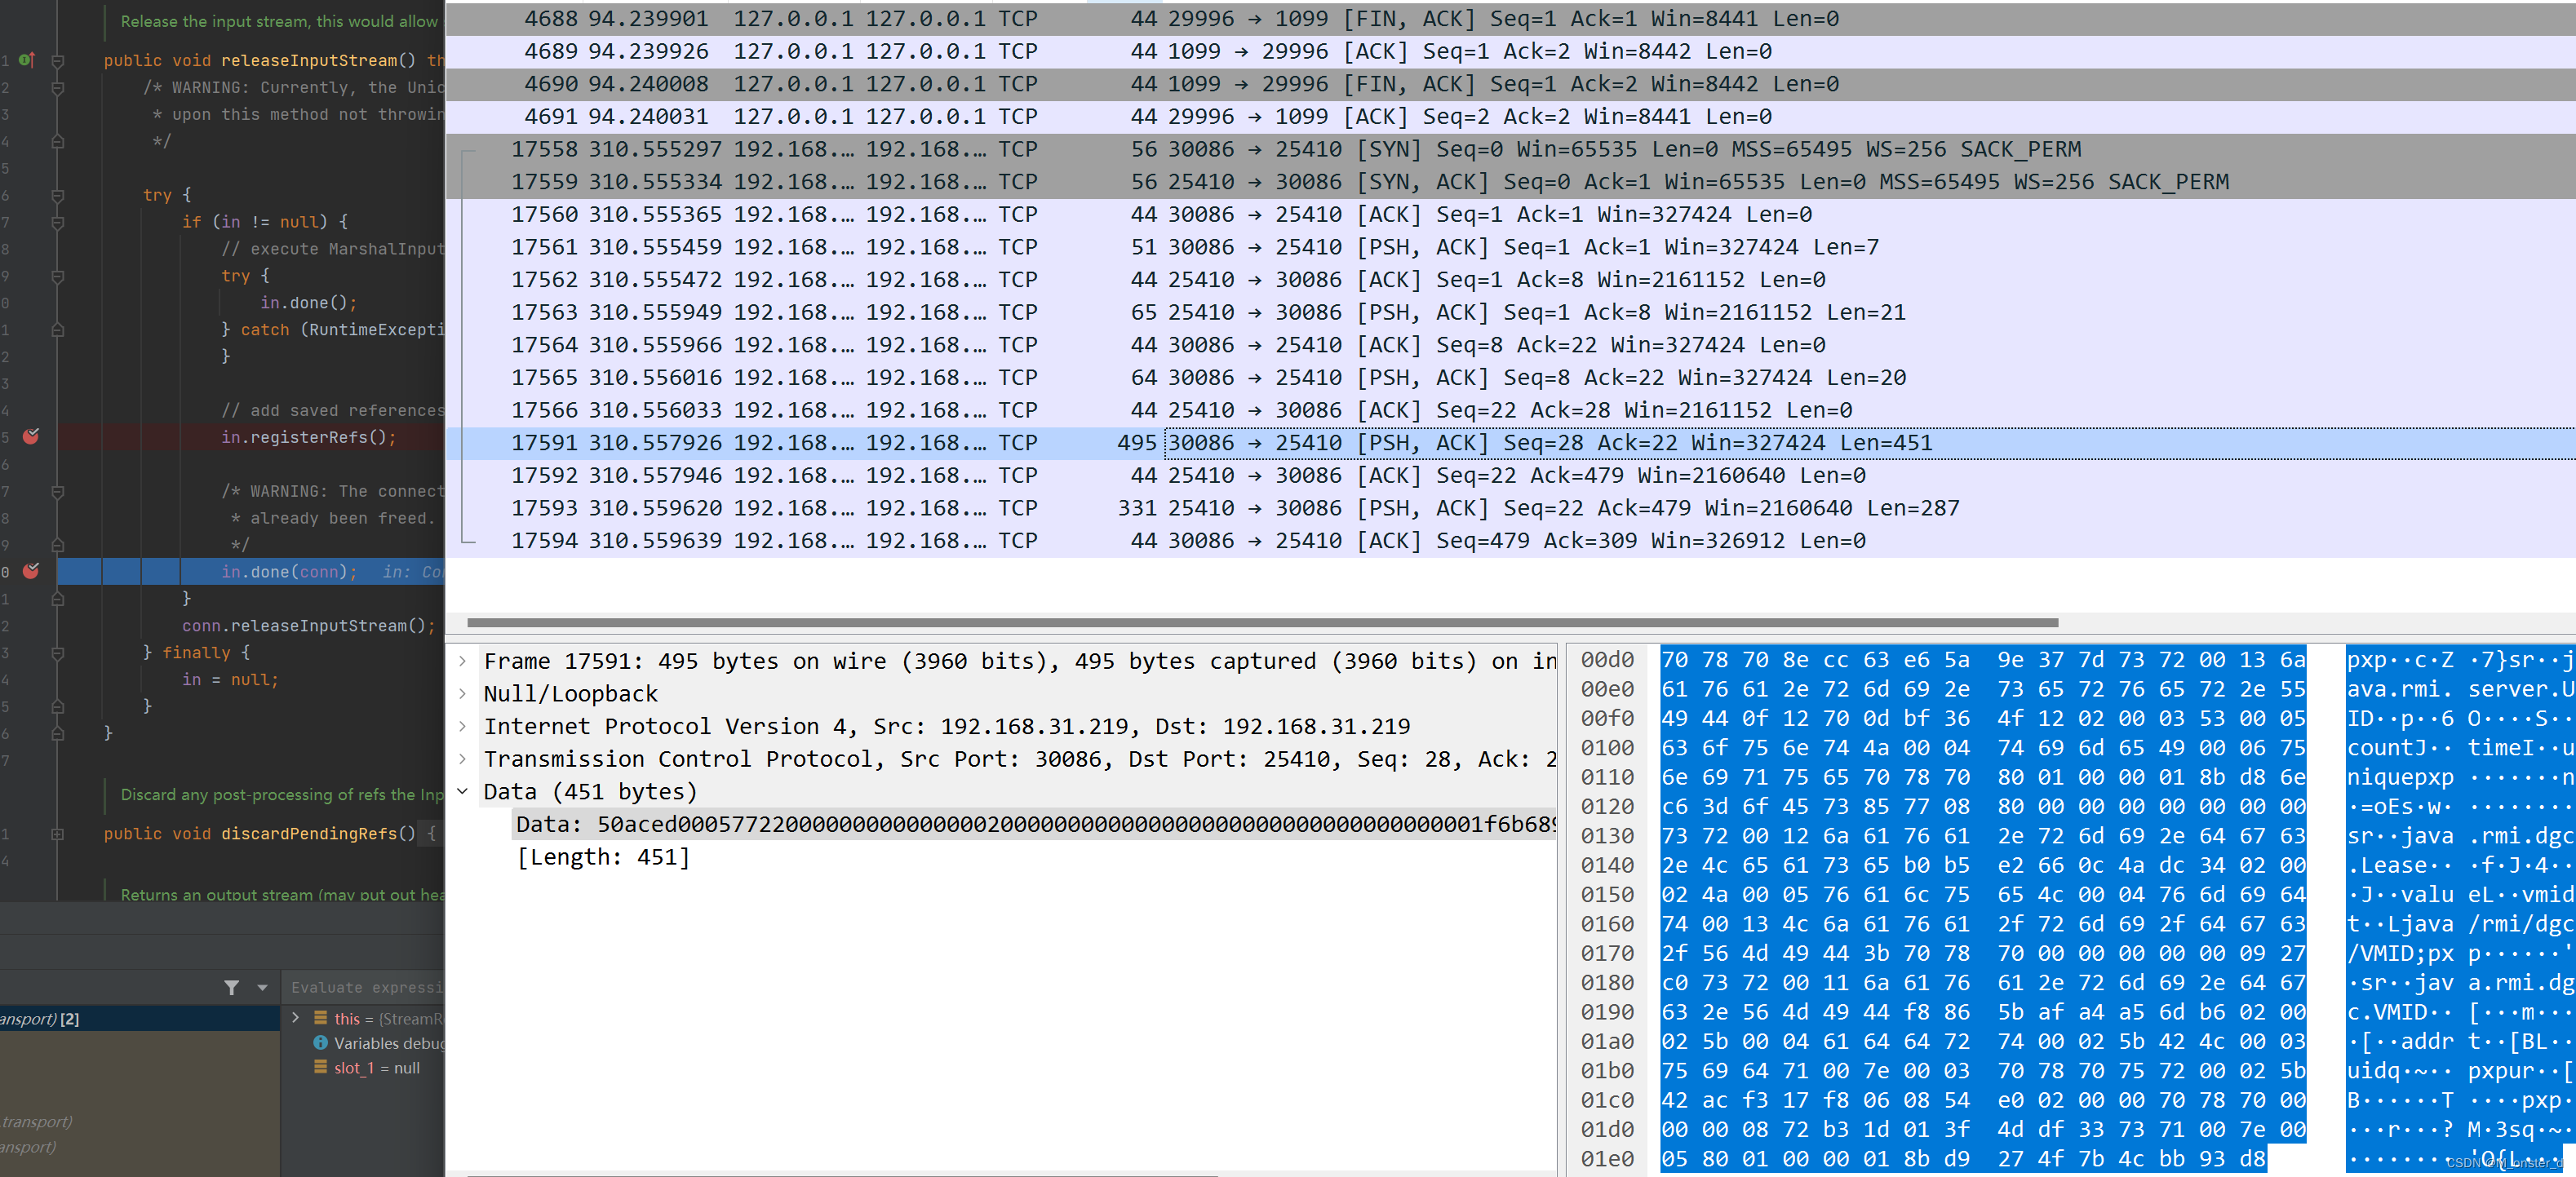Select packet 17561 with Len=7

point(1510,247)
